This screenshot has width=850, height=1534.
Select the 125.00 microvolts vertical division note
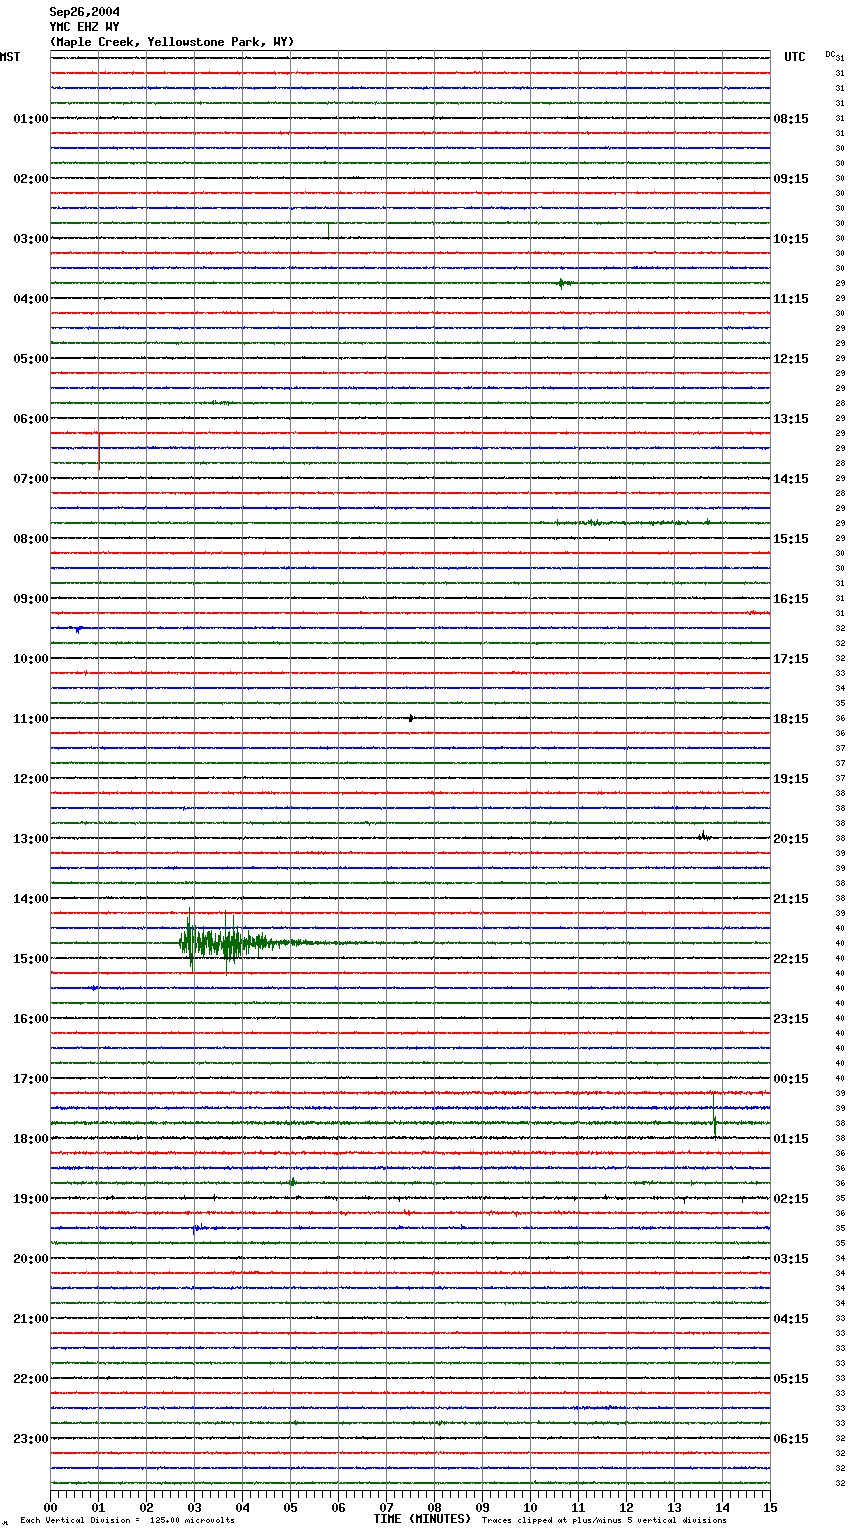click(x=128, y=1521)
